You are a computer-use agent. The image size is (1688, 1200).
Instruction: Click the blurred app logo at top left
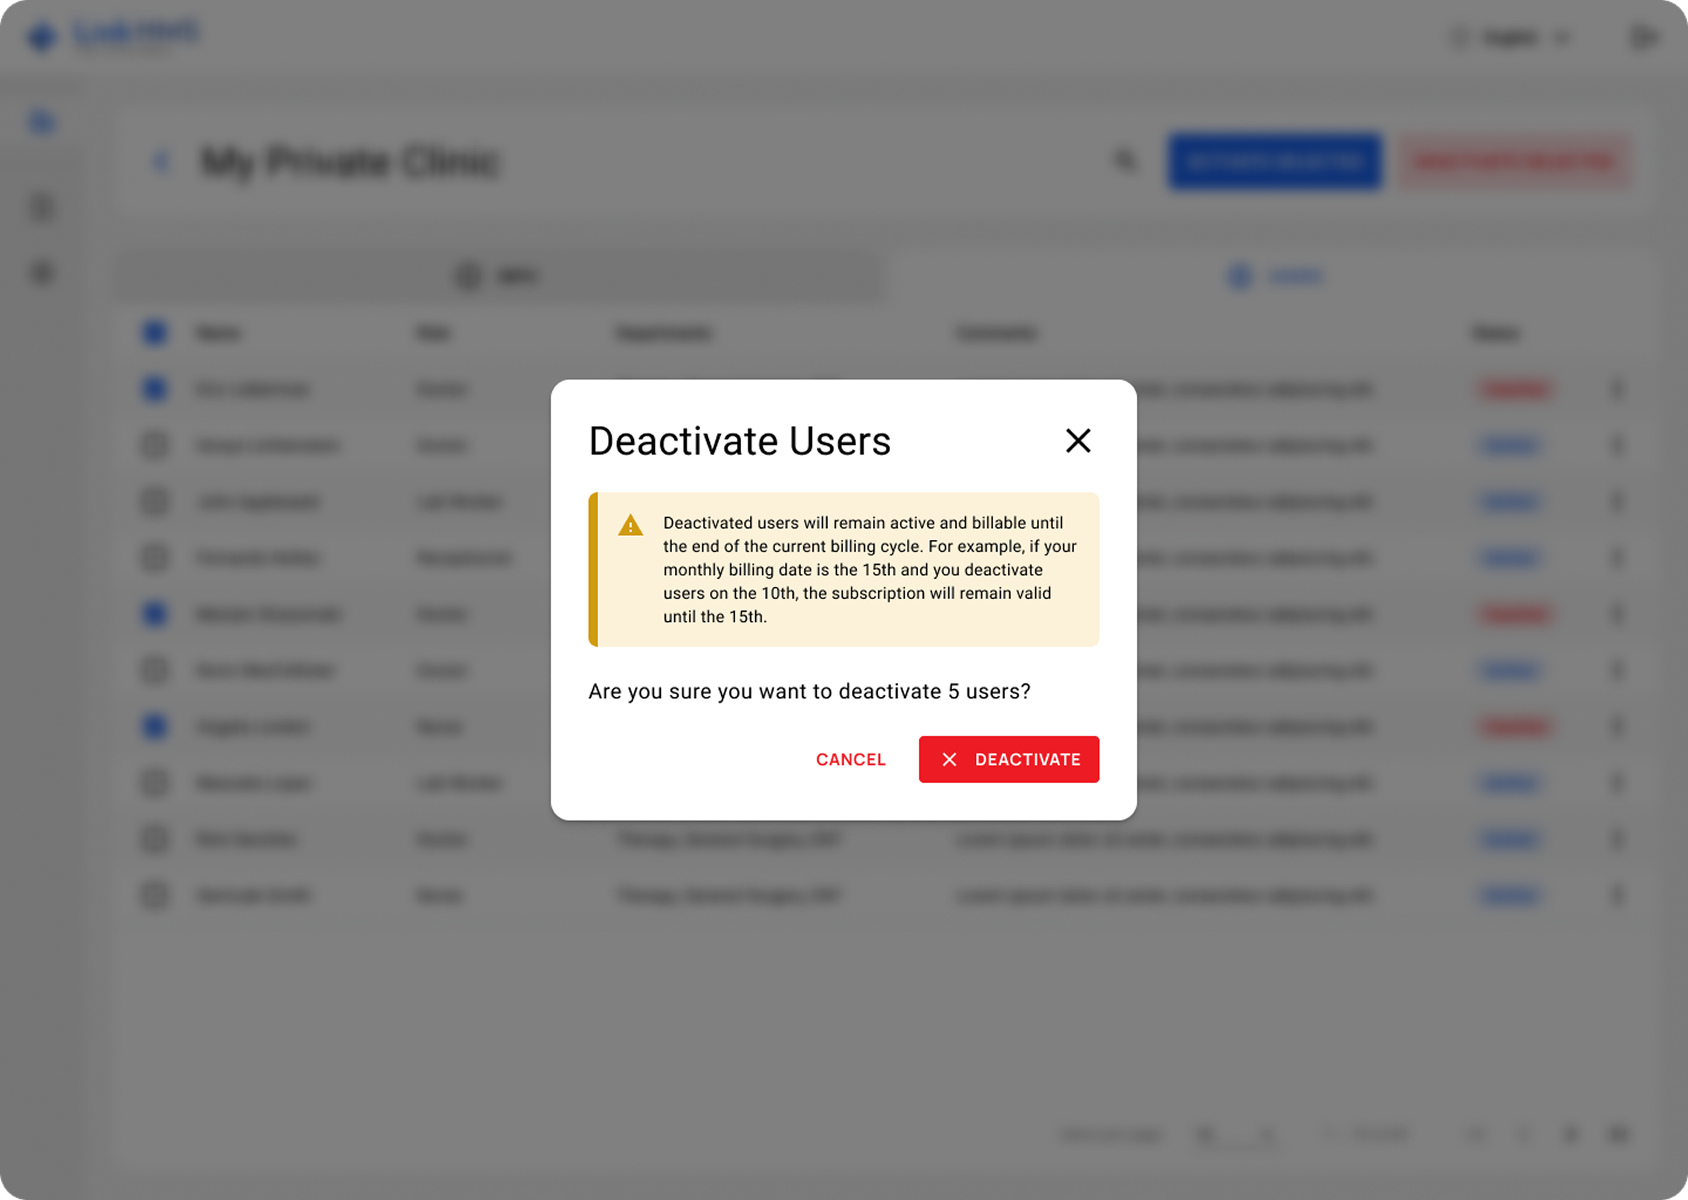pos(114,37)
